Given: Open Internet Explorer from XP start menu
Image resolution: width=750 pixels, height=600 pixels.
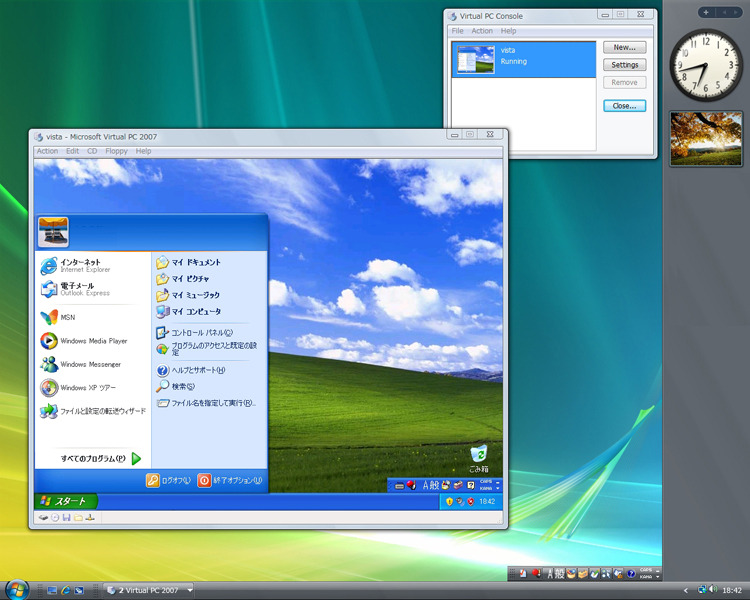Looking at the screenshot, I should [x=76, y=266].
